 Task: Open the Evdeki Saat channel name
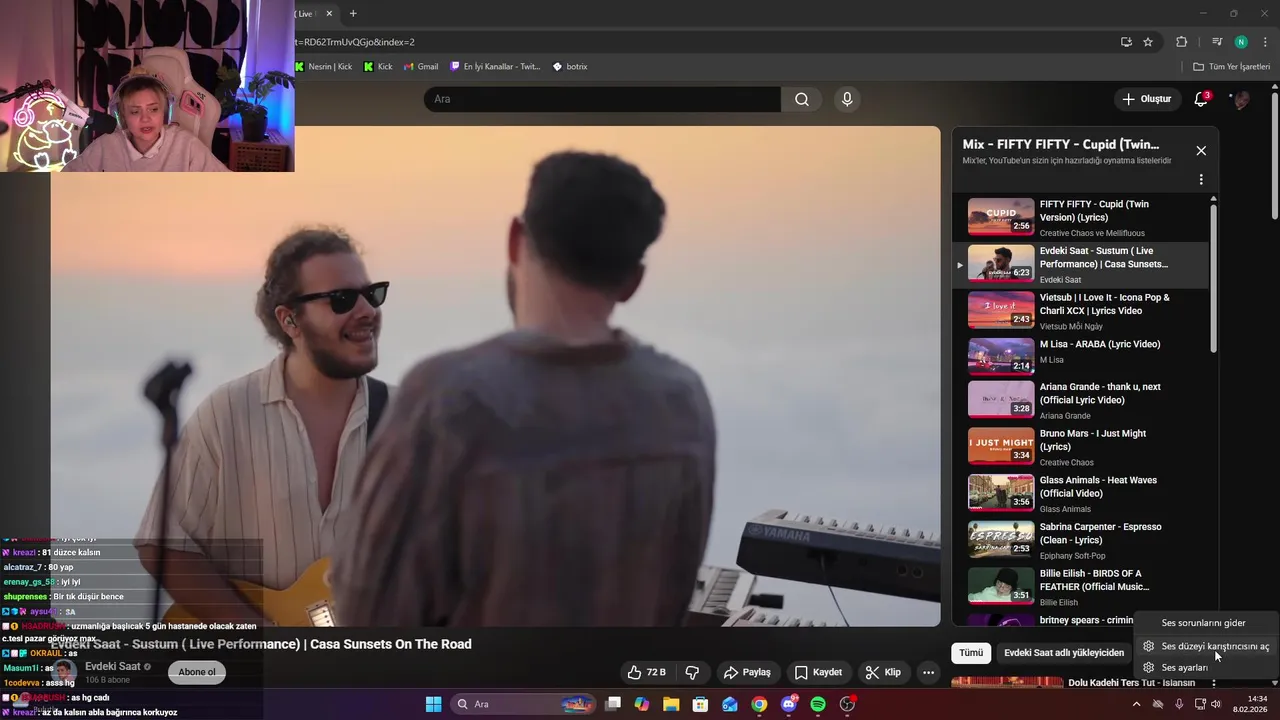[112, 666]
